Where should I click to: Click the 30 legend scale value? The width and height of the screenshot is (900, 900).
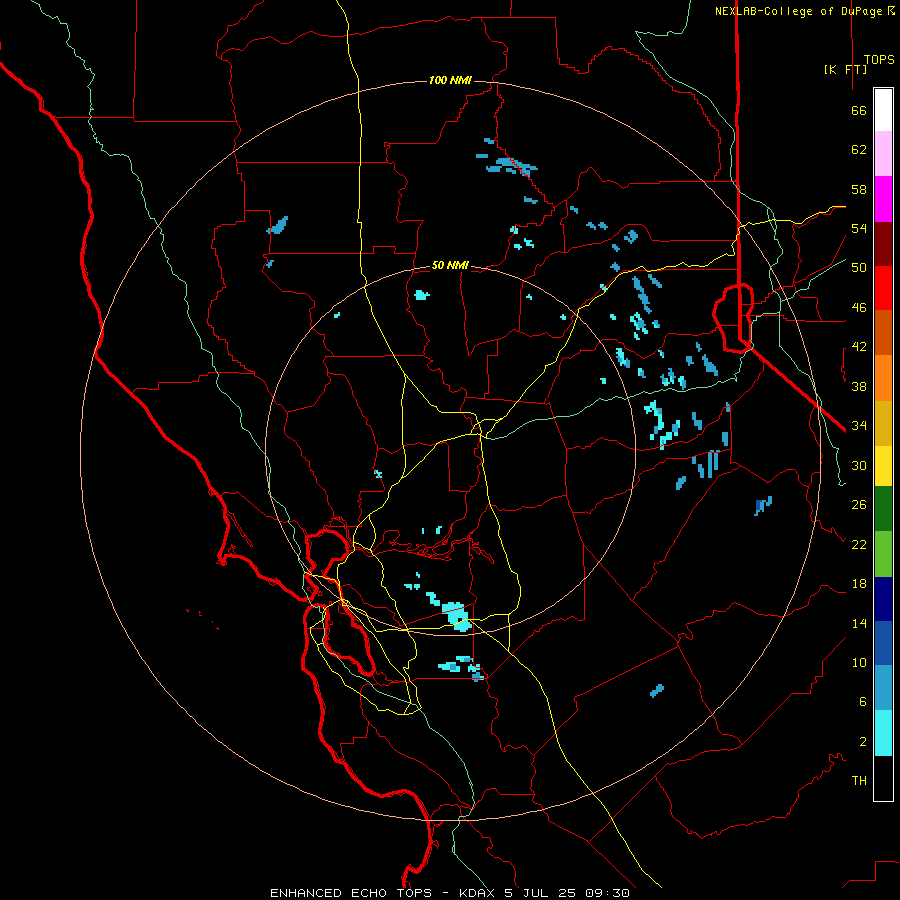coord(859,465)
